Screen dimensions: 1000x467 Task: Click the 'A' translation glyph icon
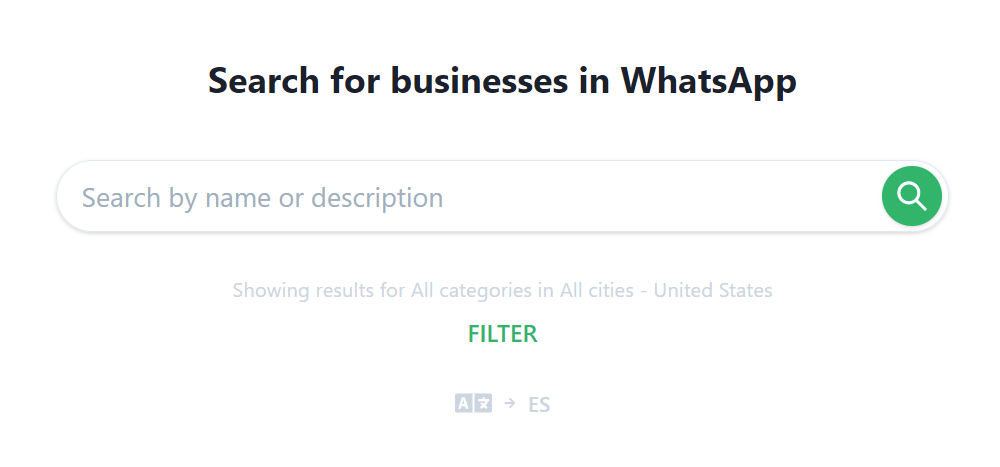pos(464,403)
